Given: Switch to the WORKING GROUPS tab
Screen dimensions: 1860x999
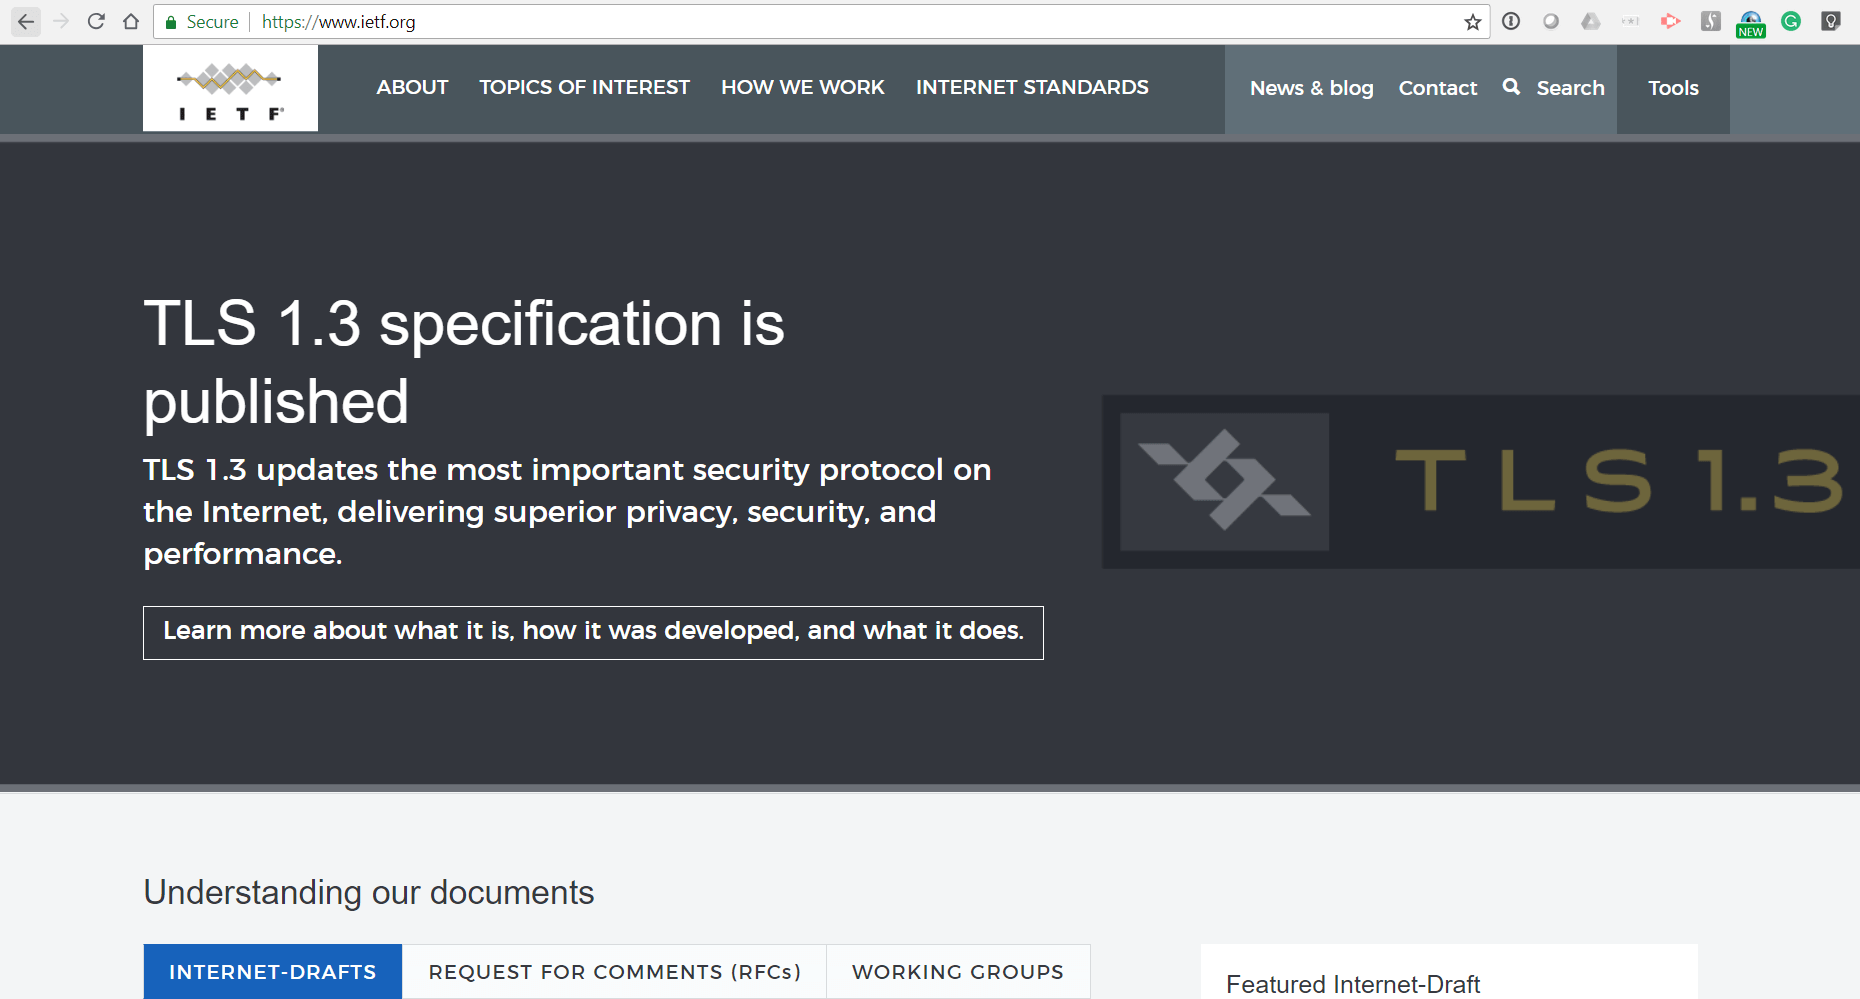Looking at the screenshot, I should (x=957, y=972).
